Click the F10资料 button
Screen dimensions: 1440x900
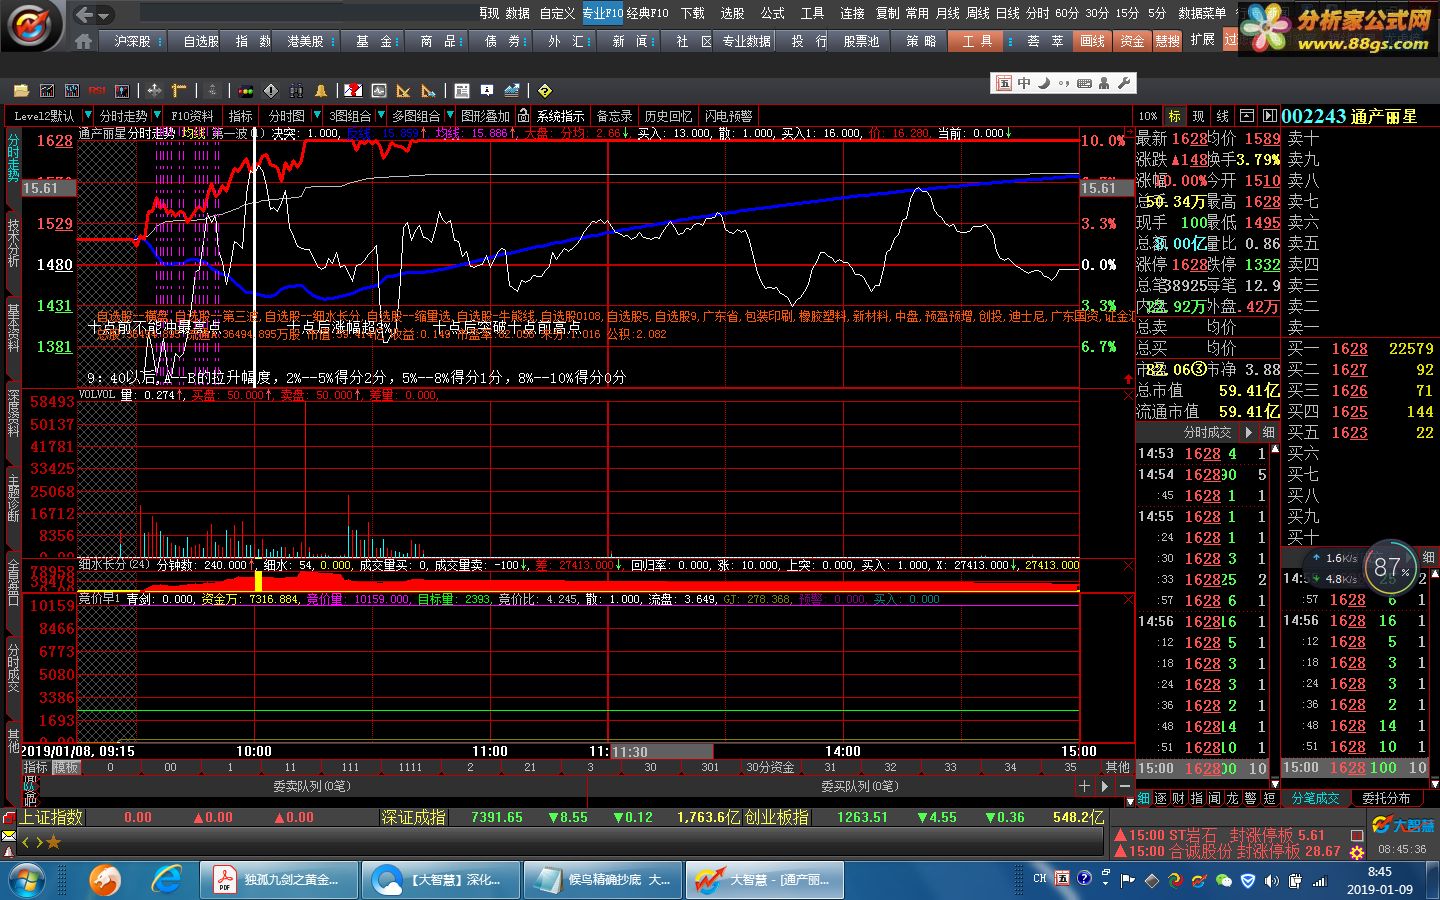pyautogui.click(x=192, y=116)
